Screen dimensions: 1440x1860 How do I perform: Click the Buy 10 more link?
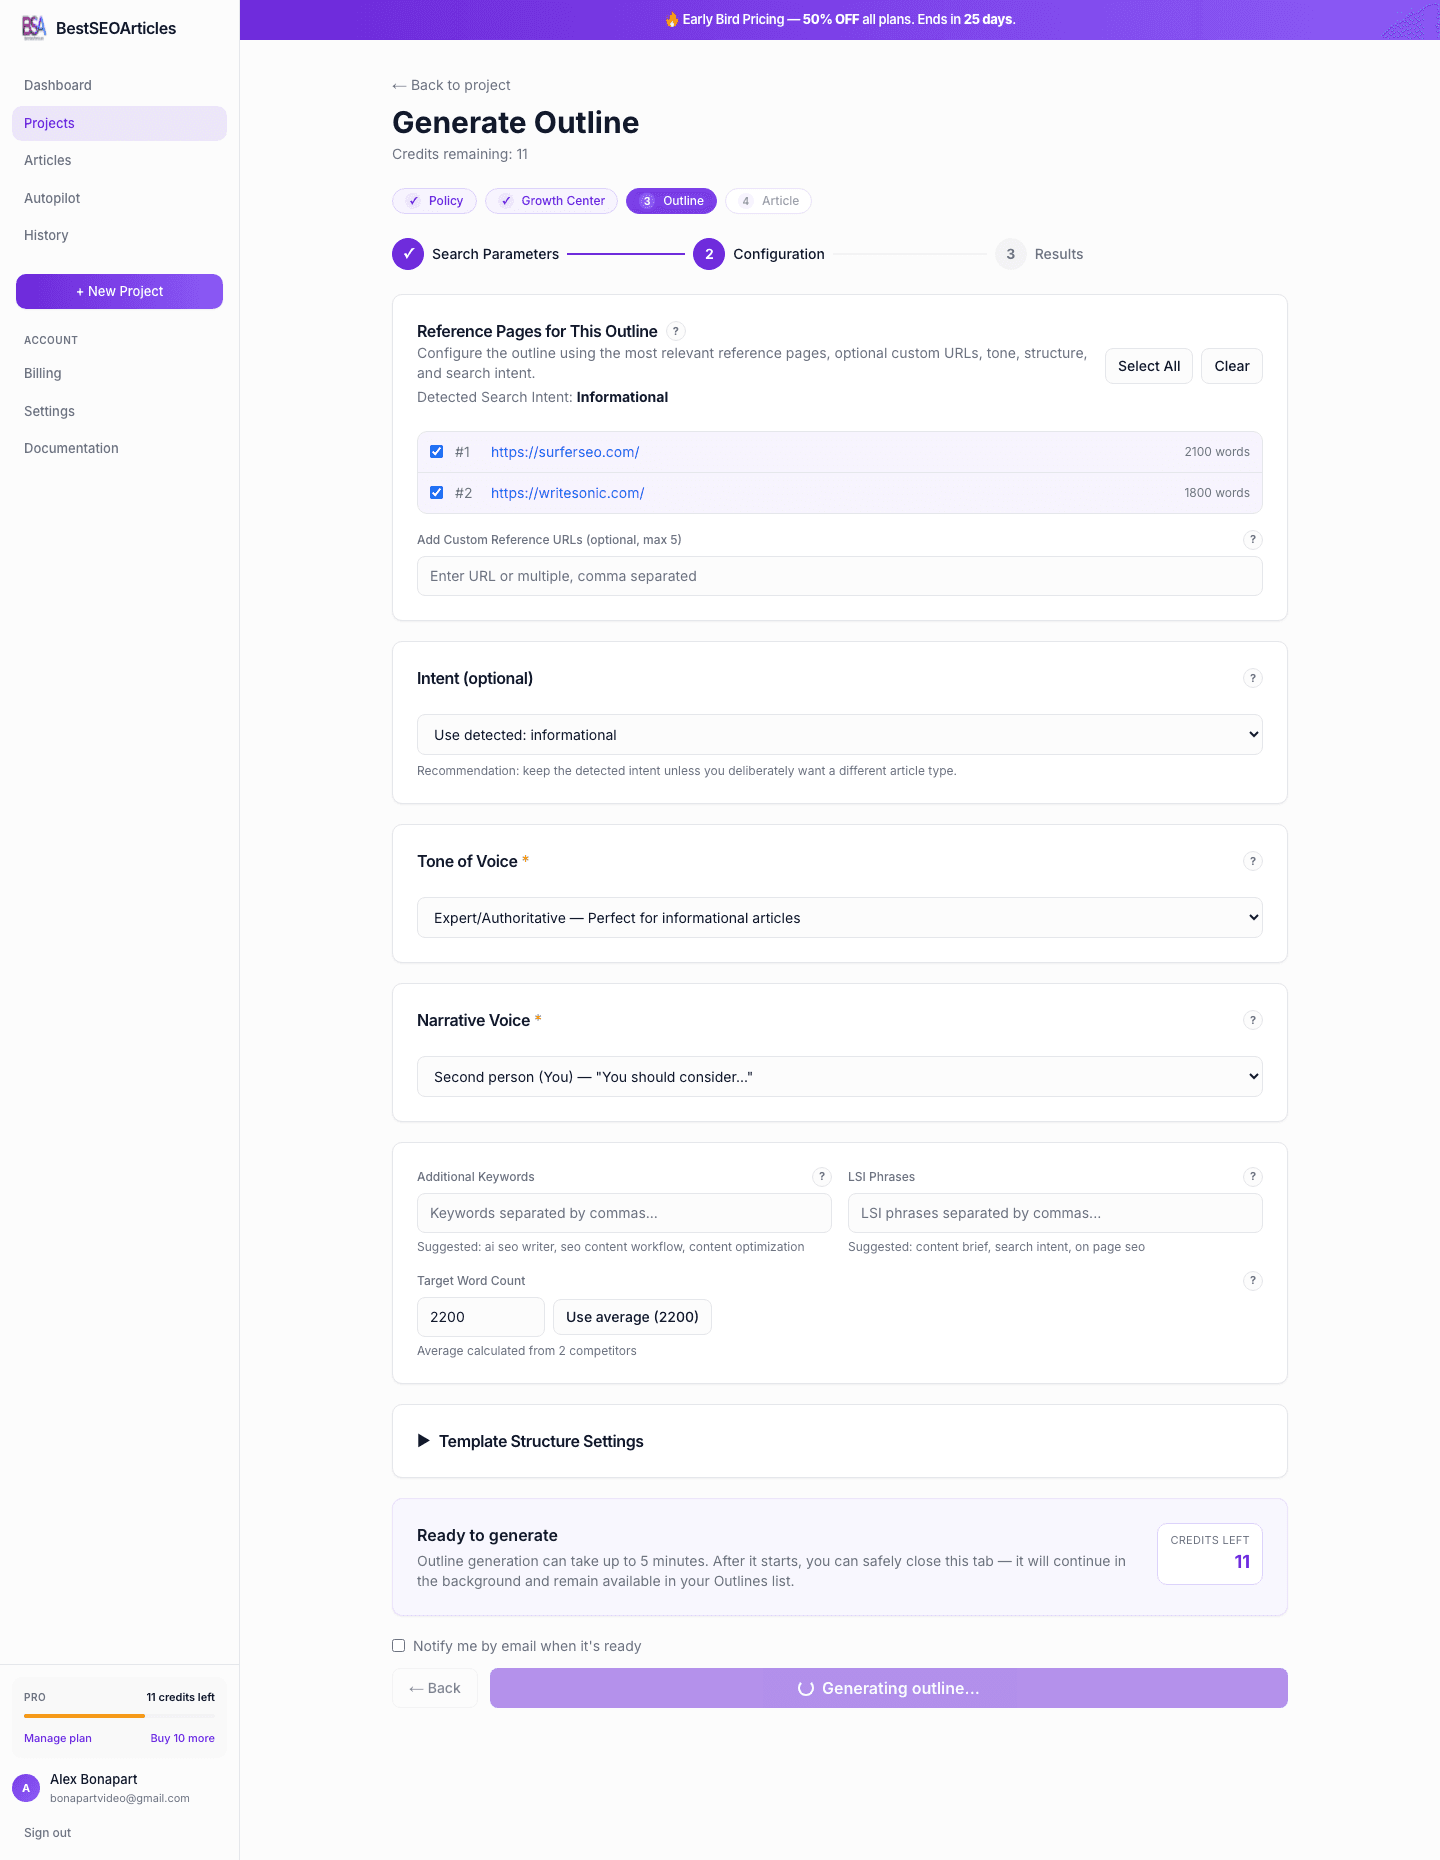point(182,1738)
